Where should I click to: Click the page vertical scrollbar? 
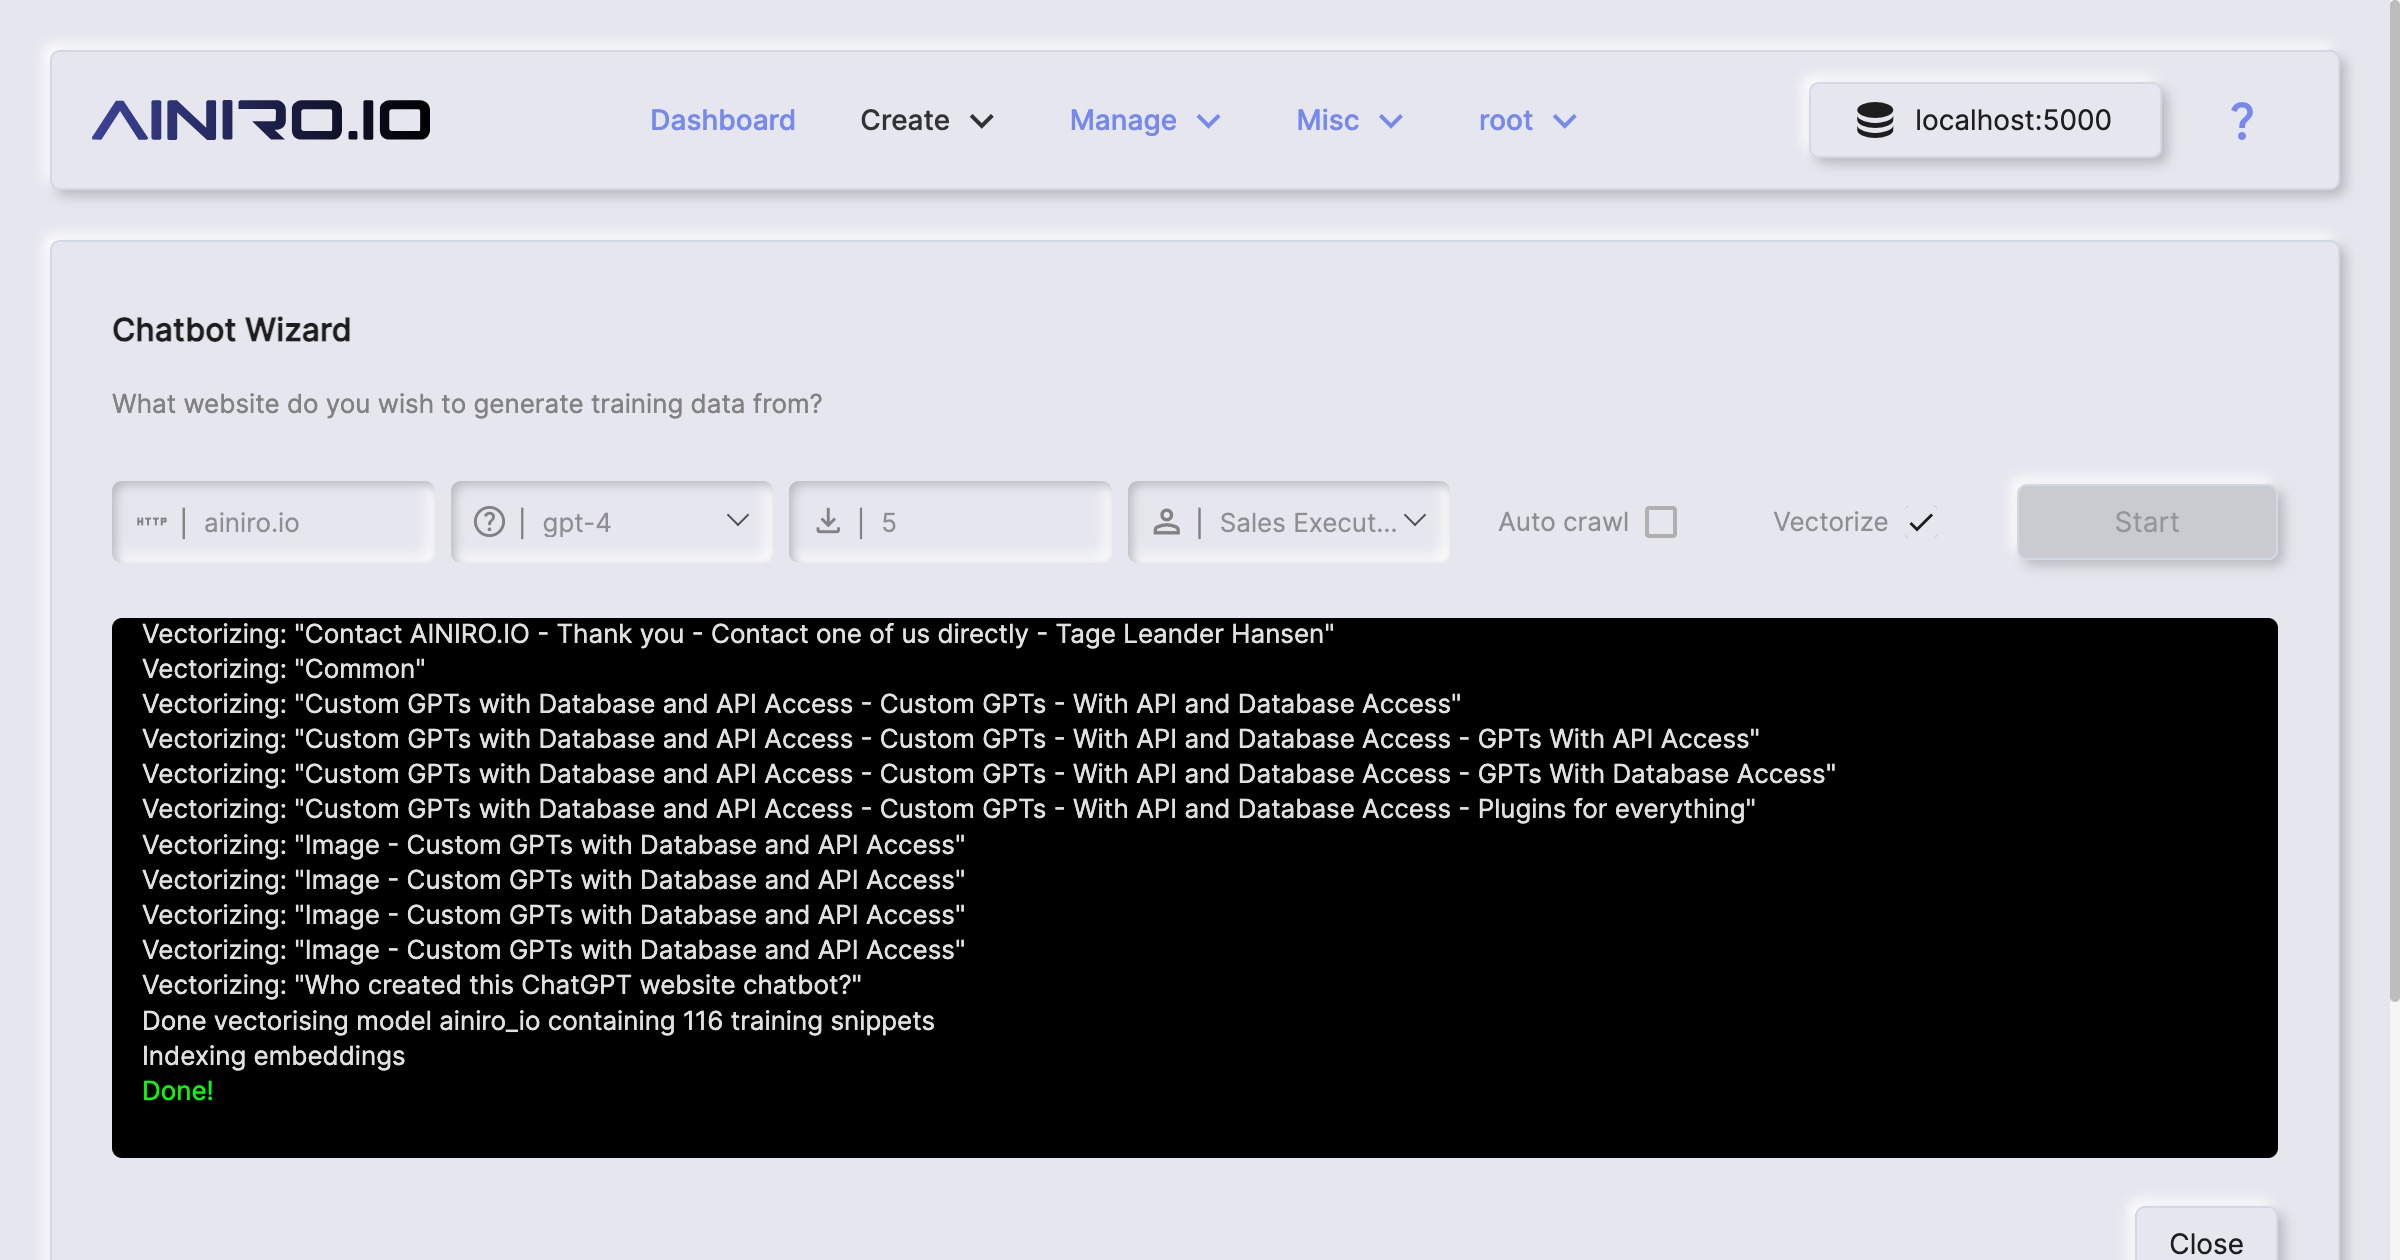(2393, 500)
